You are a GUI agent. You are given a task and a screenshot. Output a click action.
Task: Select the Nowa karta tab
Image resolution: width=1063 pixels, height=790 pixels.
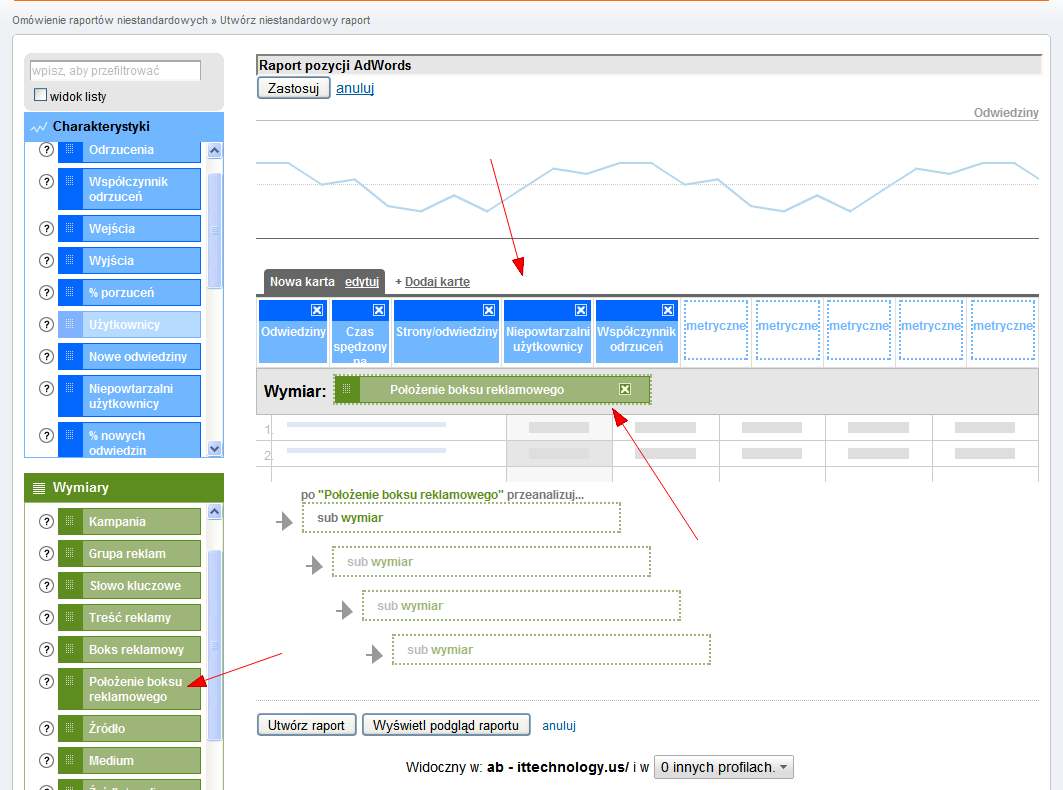pyautogui.click(x=302, y=282)
